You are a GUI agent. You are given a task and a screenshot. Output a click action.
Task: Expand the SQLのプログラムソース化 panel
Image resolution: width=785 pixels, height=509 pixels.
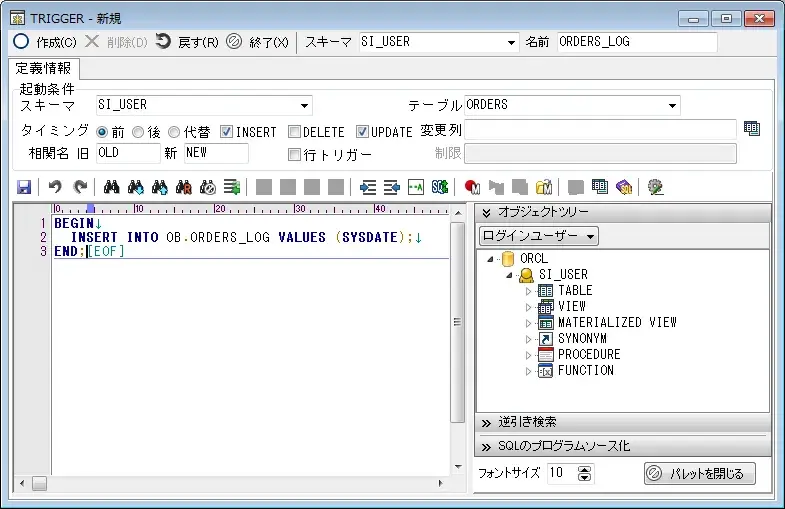[x=623, y=446]
